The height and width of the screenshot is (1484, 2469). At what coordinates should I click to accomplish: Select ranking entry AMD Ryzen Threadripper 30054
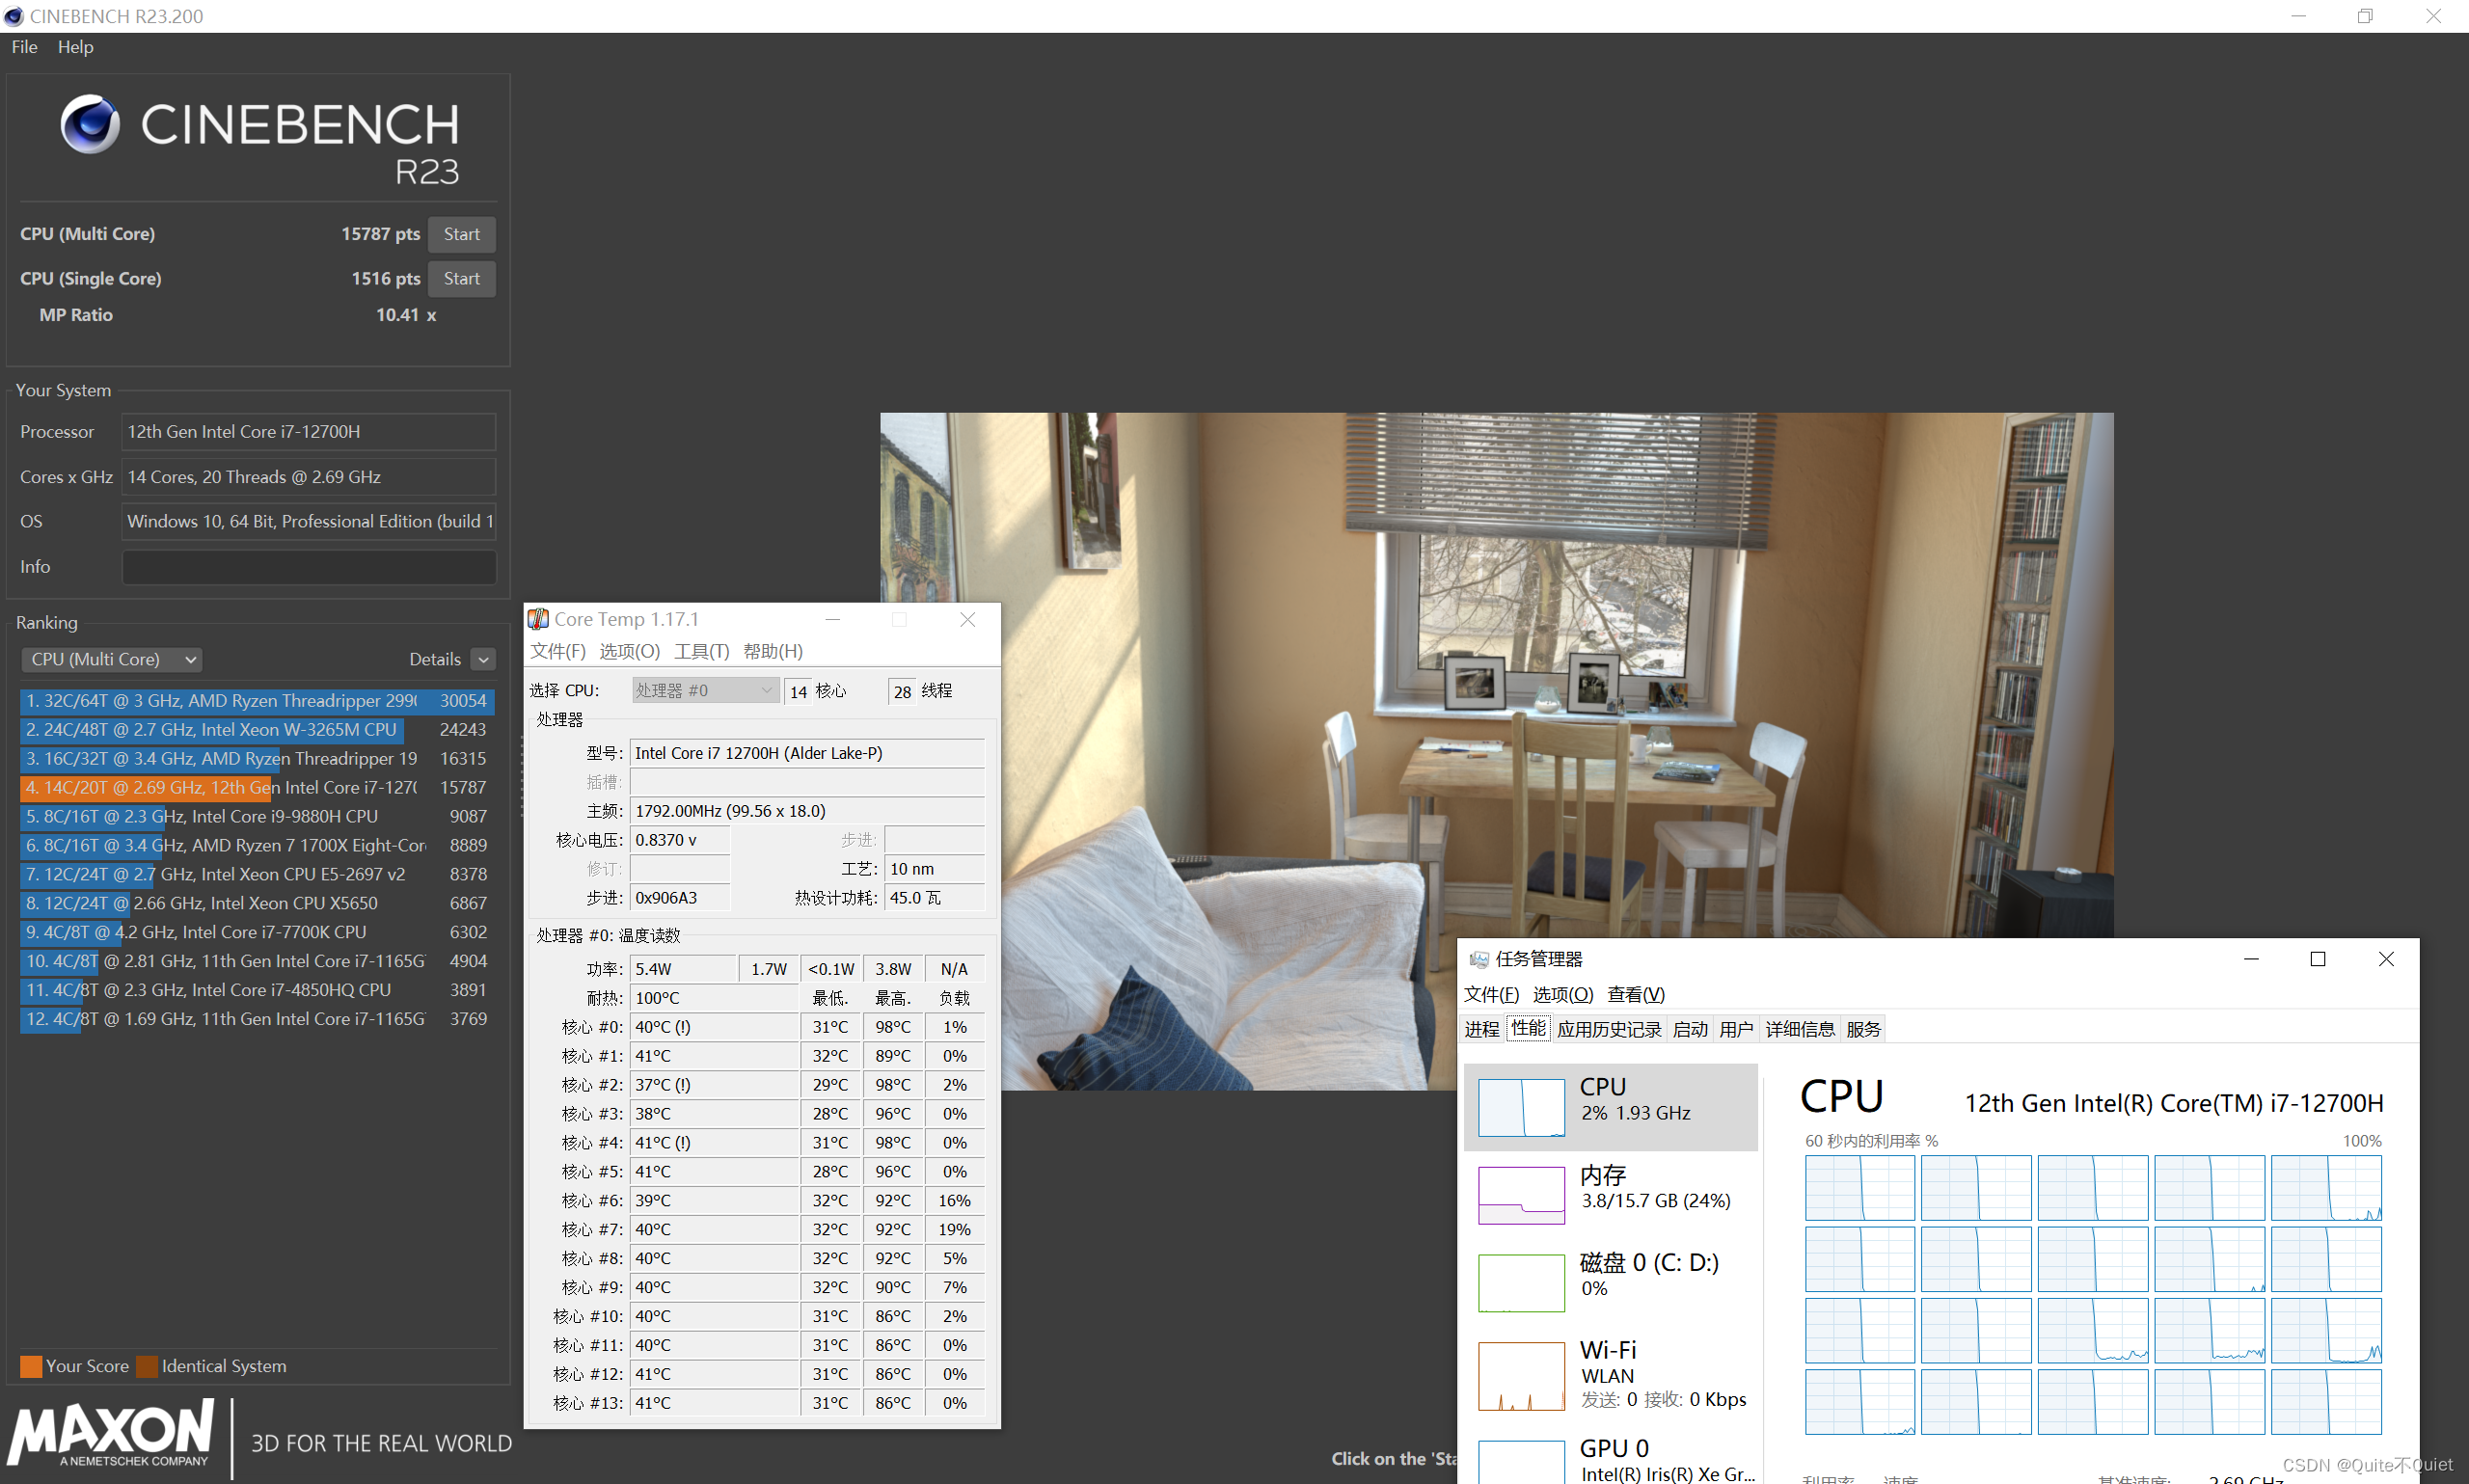click(x=256, y=701)
